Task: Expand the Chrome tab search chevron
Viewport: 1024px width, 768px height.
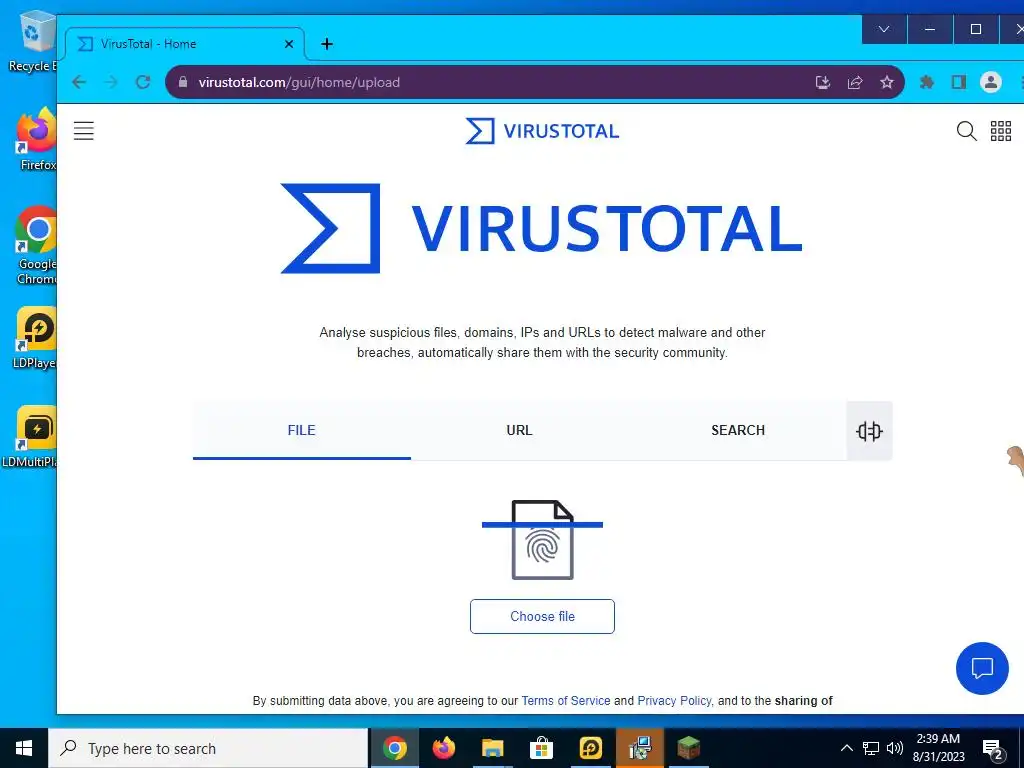Action: coord(884,29)
